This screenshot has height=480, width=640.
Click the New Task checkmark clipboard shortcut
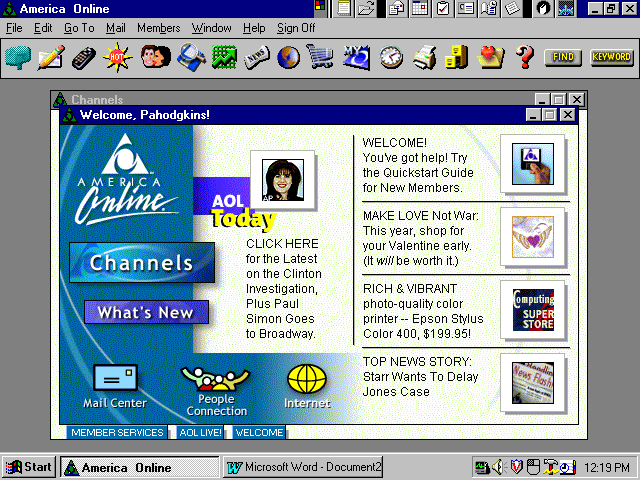click(442, 8)
